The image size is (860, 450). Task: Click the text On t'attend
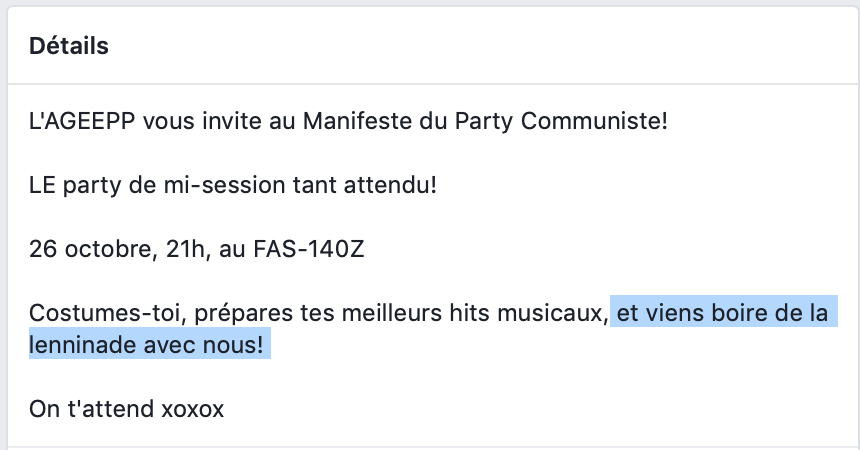click(91, 409)
